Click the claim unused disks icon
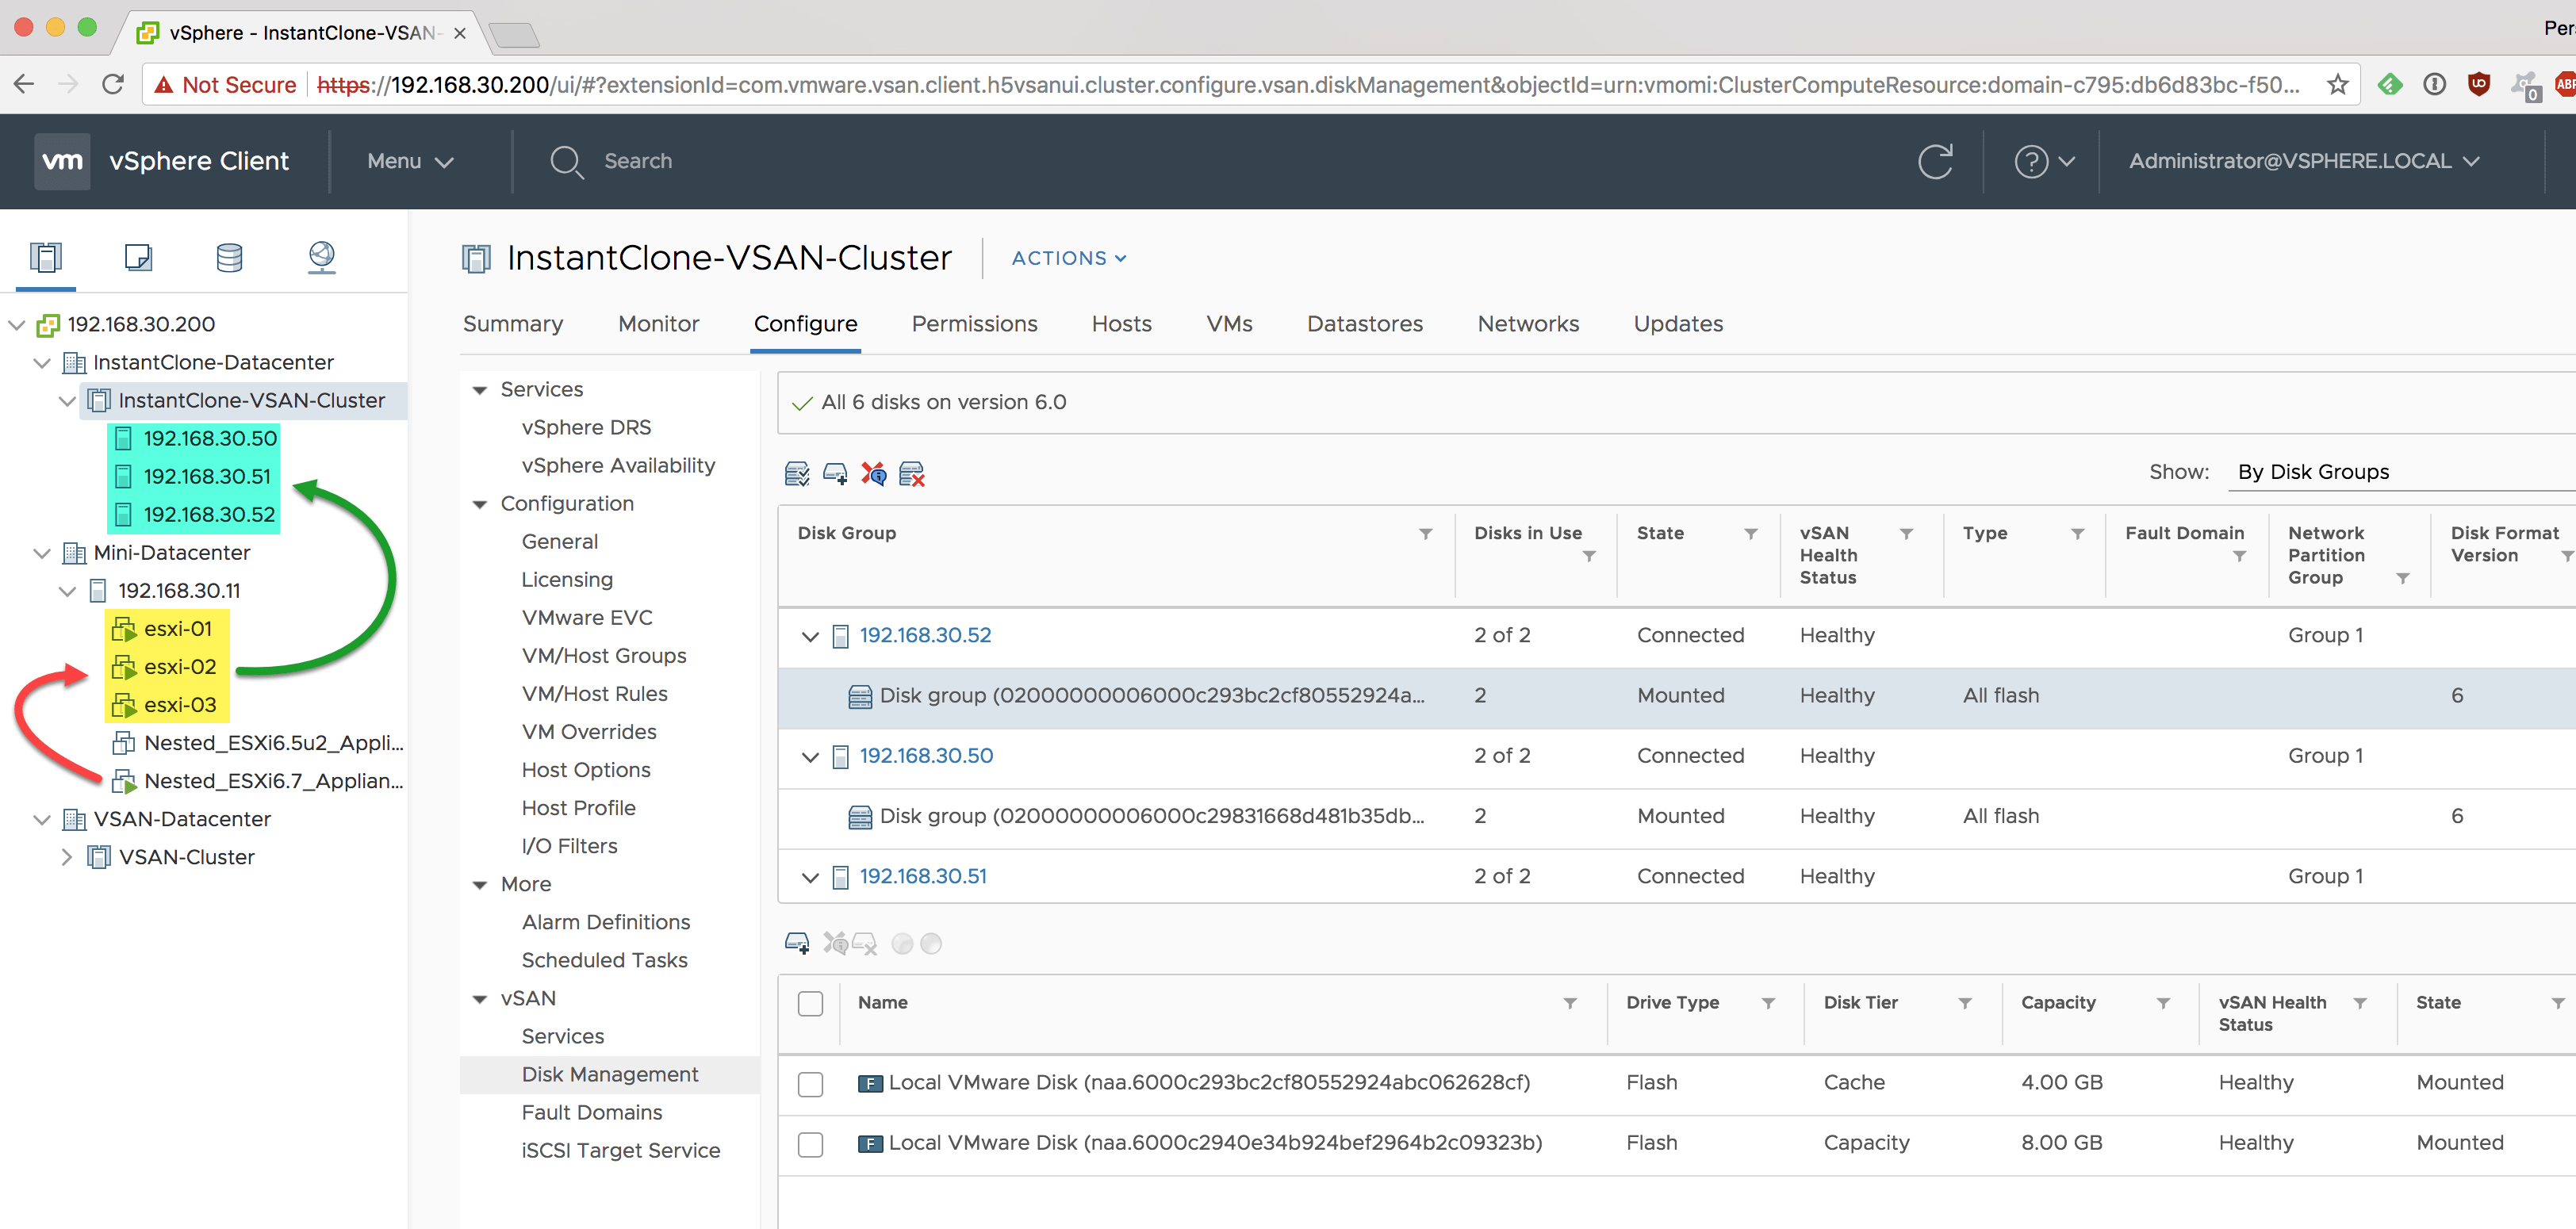 [796, 473]
